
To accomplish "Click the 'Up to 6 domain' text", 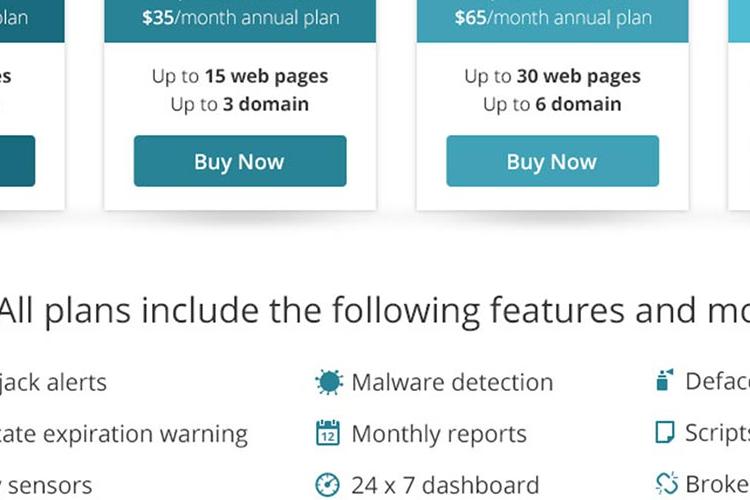I will coord(552,104).
